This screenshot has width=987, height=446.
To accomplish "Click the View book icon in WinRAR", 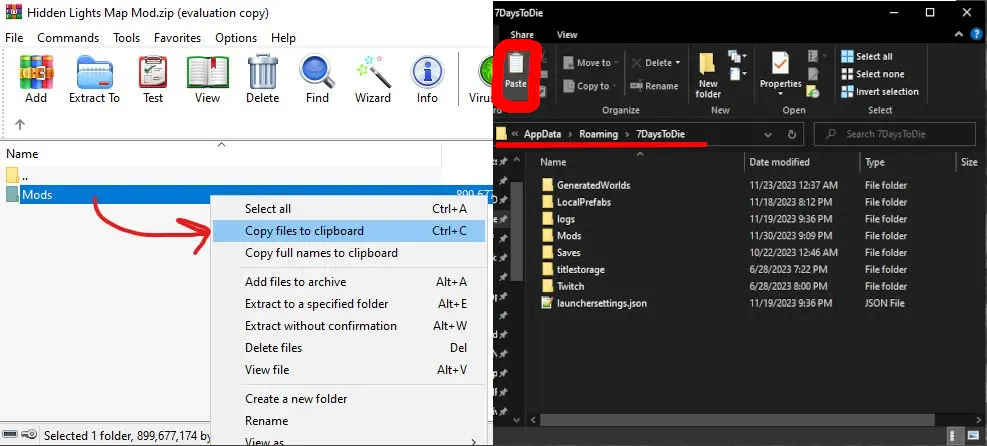I will 207,71.
